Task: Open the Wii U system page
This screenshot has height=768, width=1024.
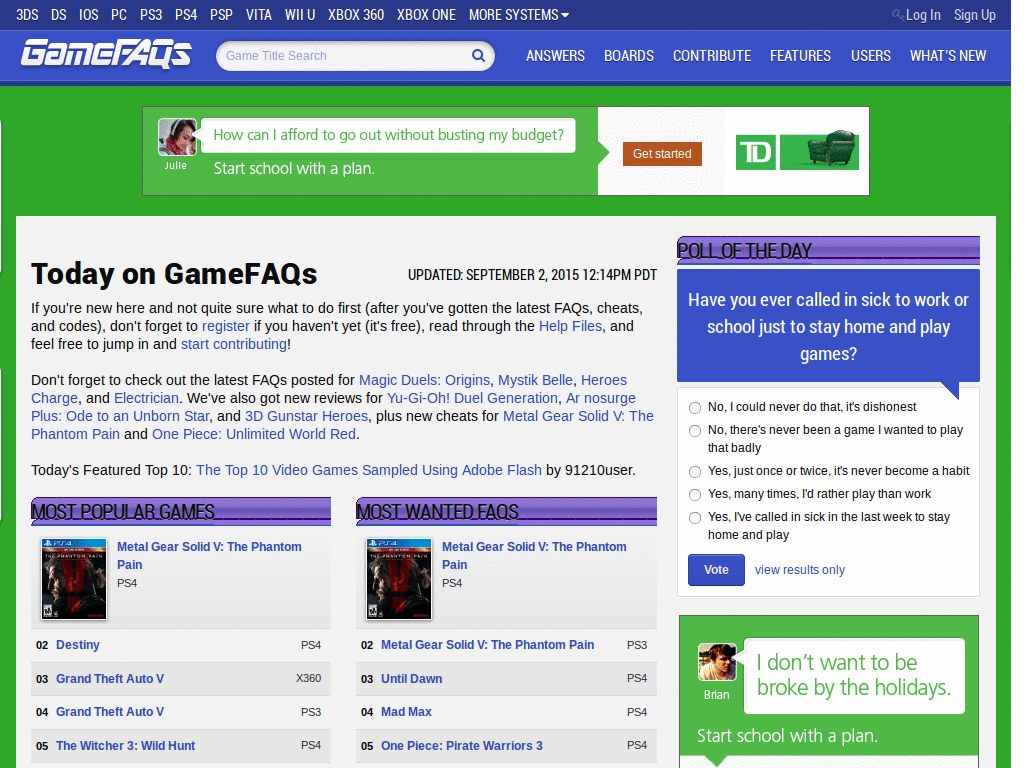Action: tap(300, 14)
